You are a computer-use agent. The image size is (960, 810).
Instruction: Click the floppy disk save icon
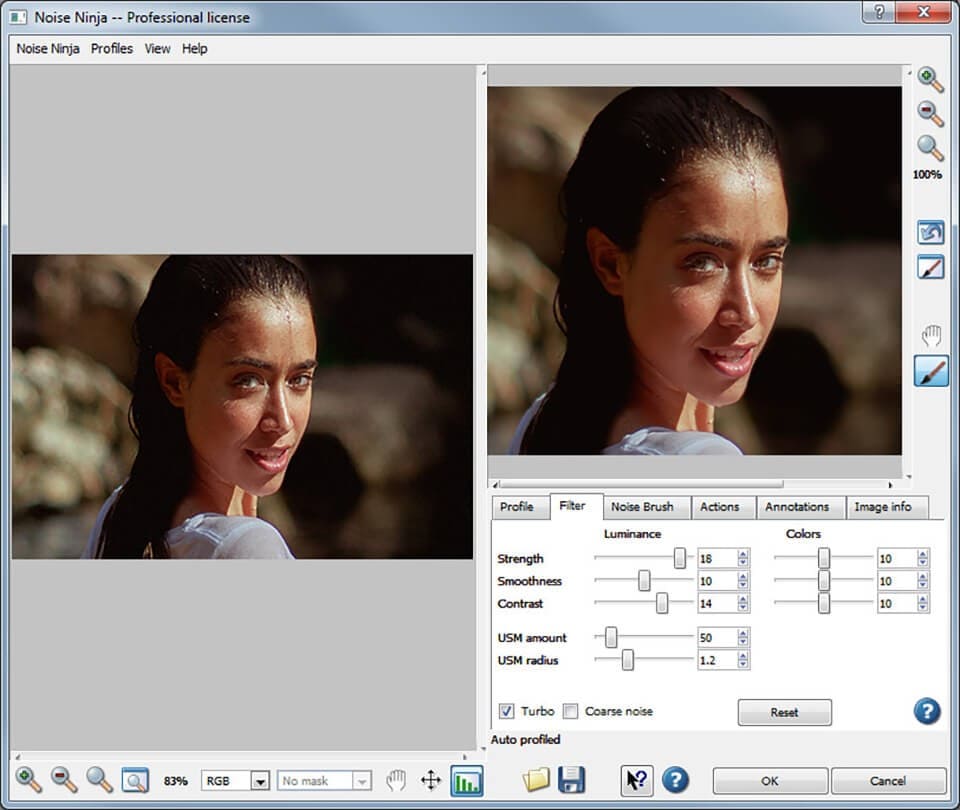click(x=571, y=780)
